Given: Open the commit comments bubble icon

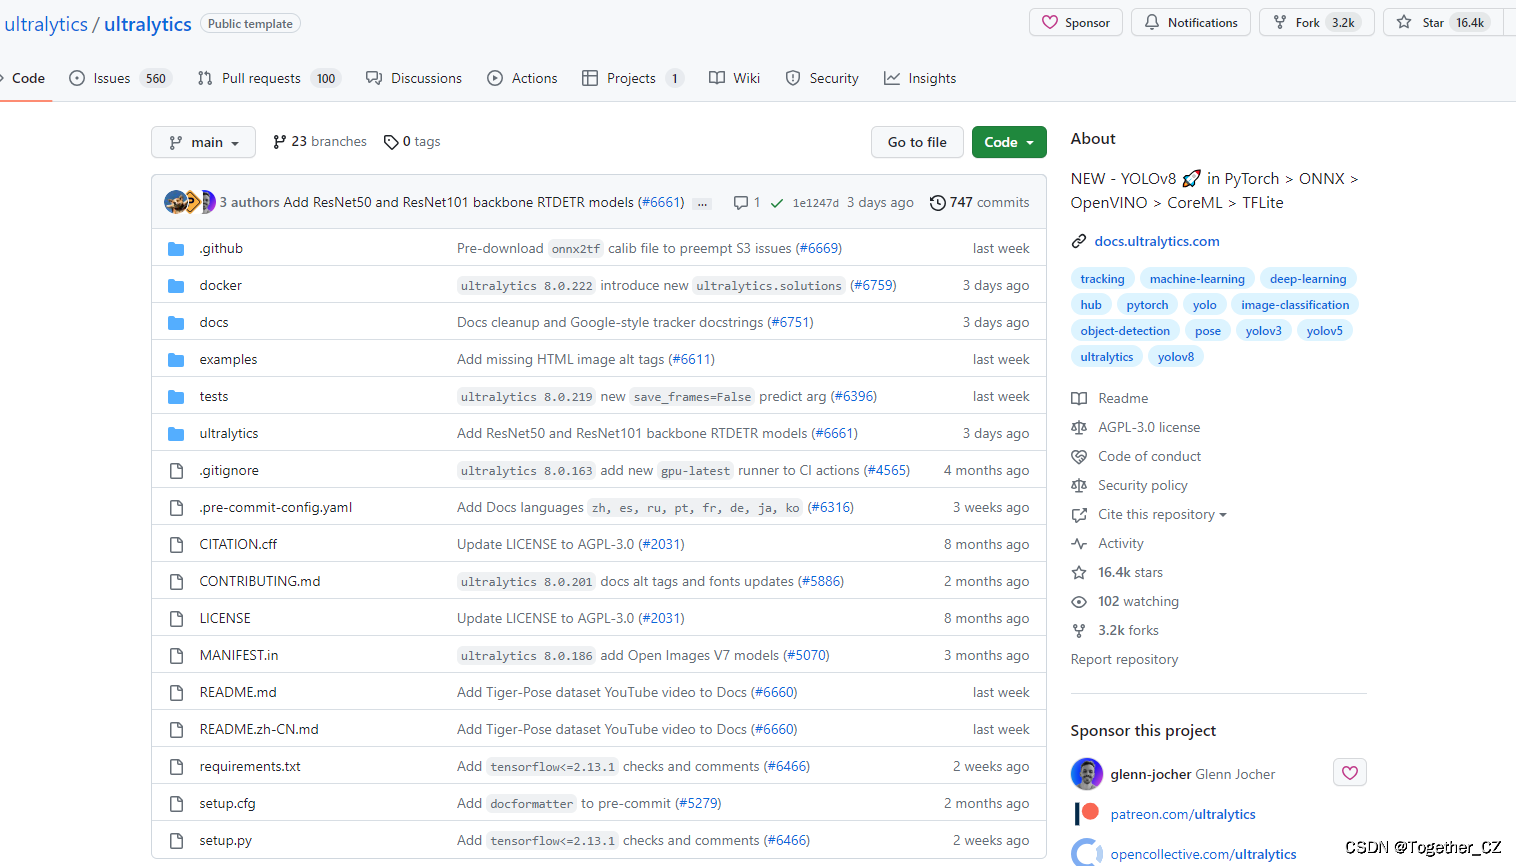Looking at the screenshot, I should click(x=741, y=203).
